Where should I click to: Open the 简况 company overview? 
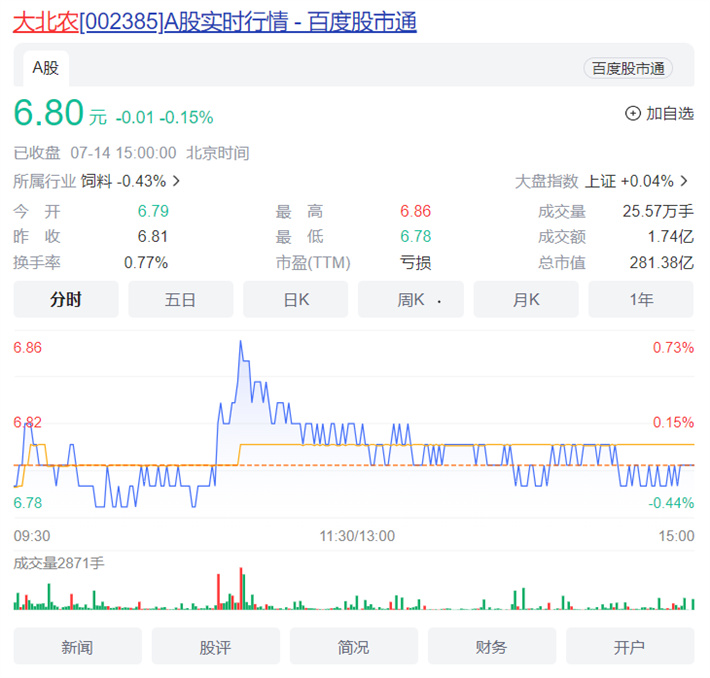pos(353,647)
